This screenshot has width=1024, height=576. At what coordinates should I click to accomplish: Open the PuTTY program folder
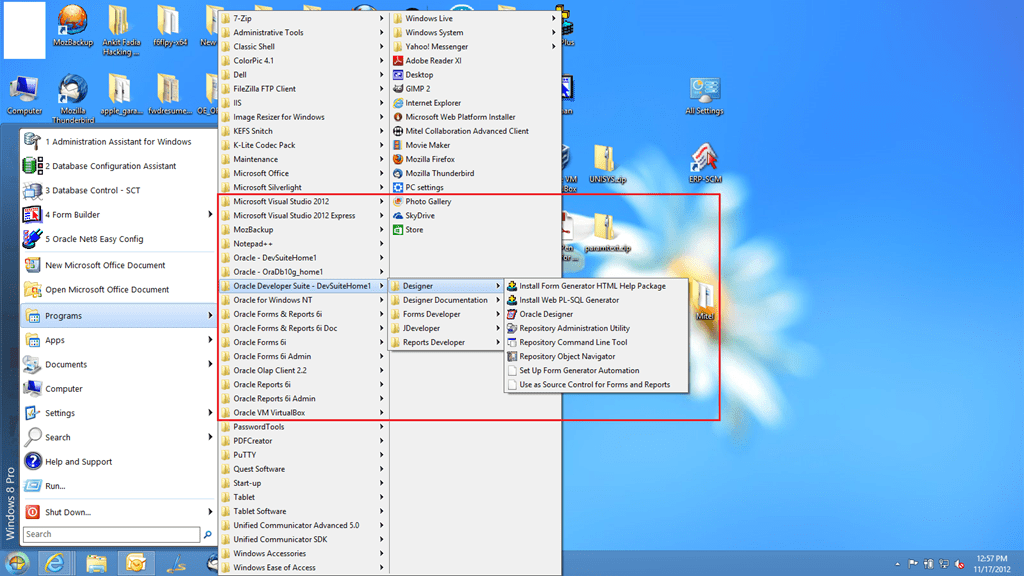[x=303, y=455]
